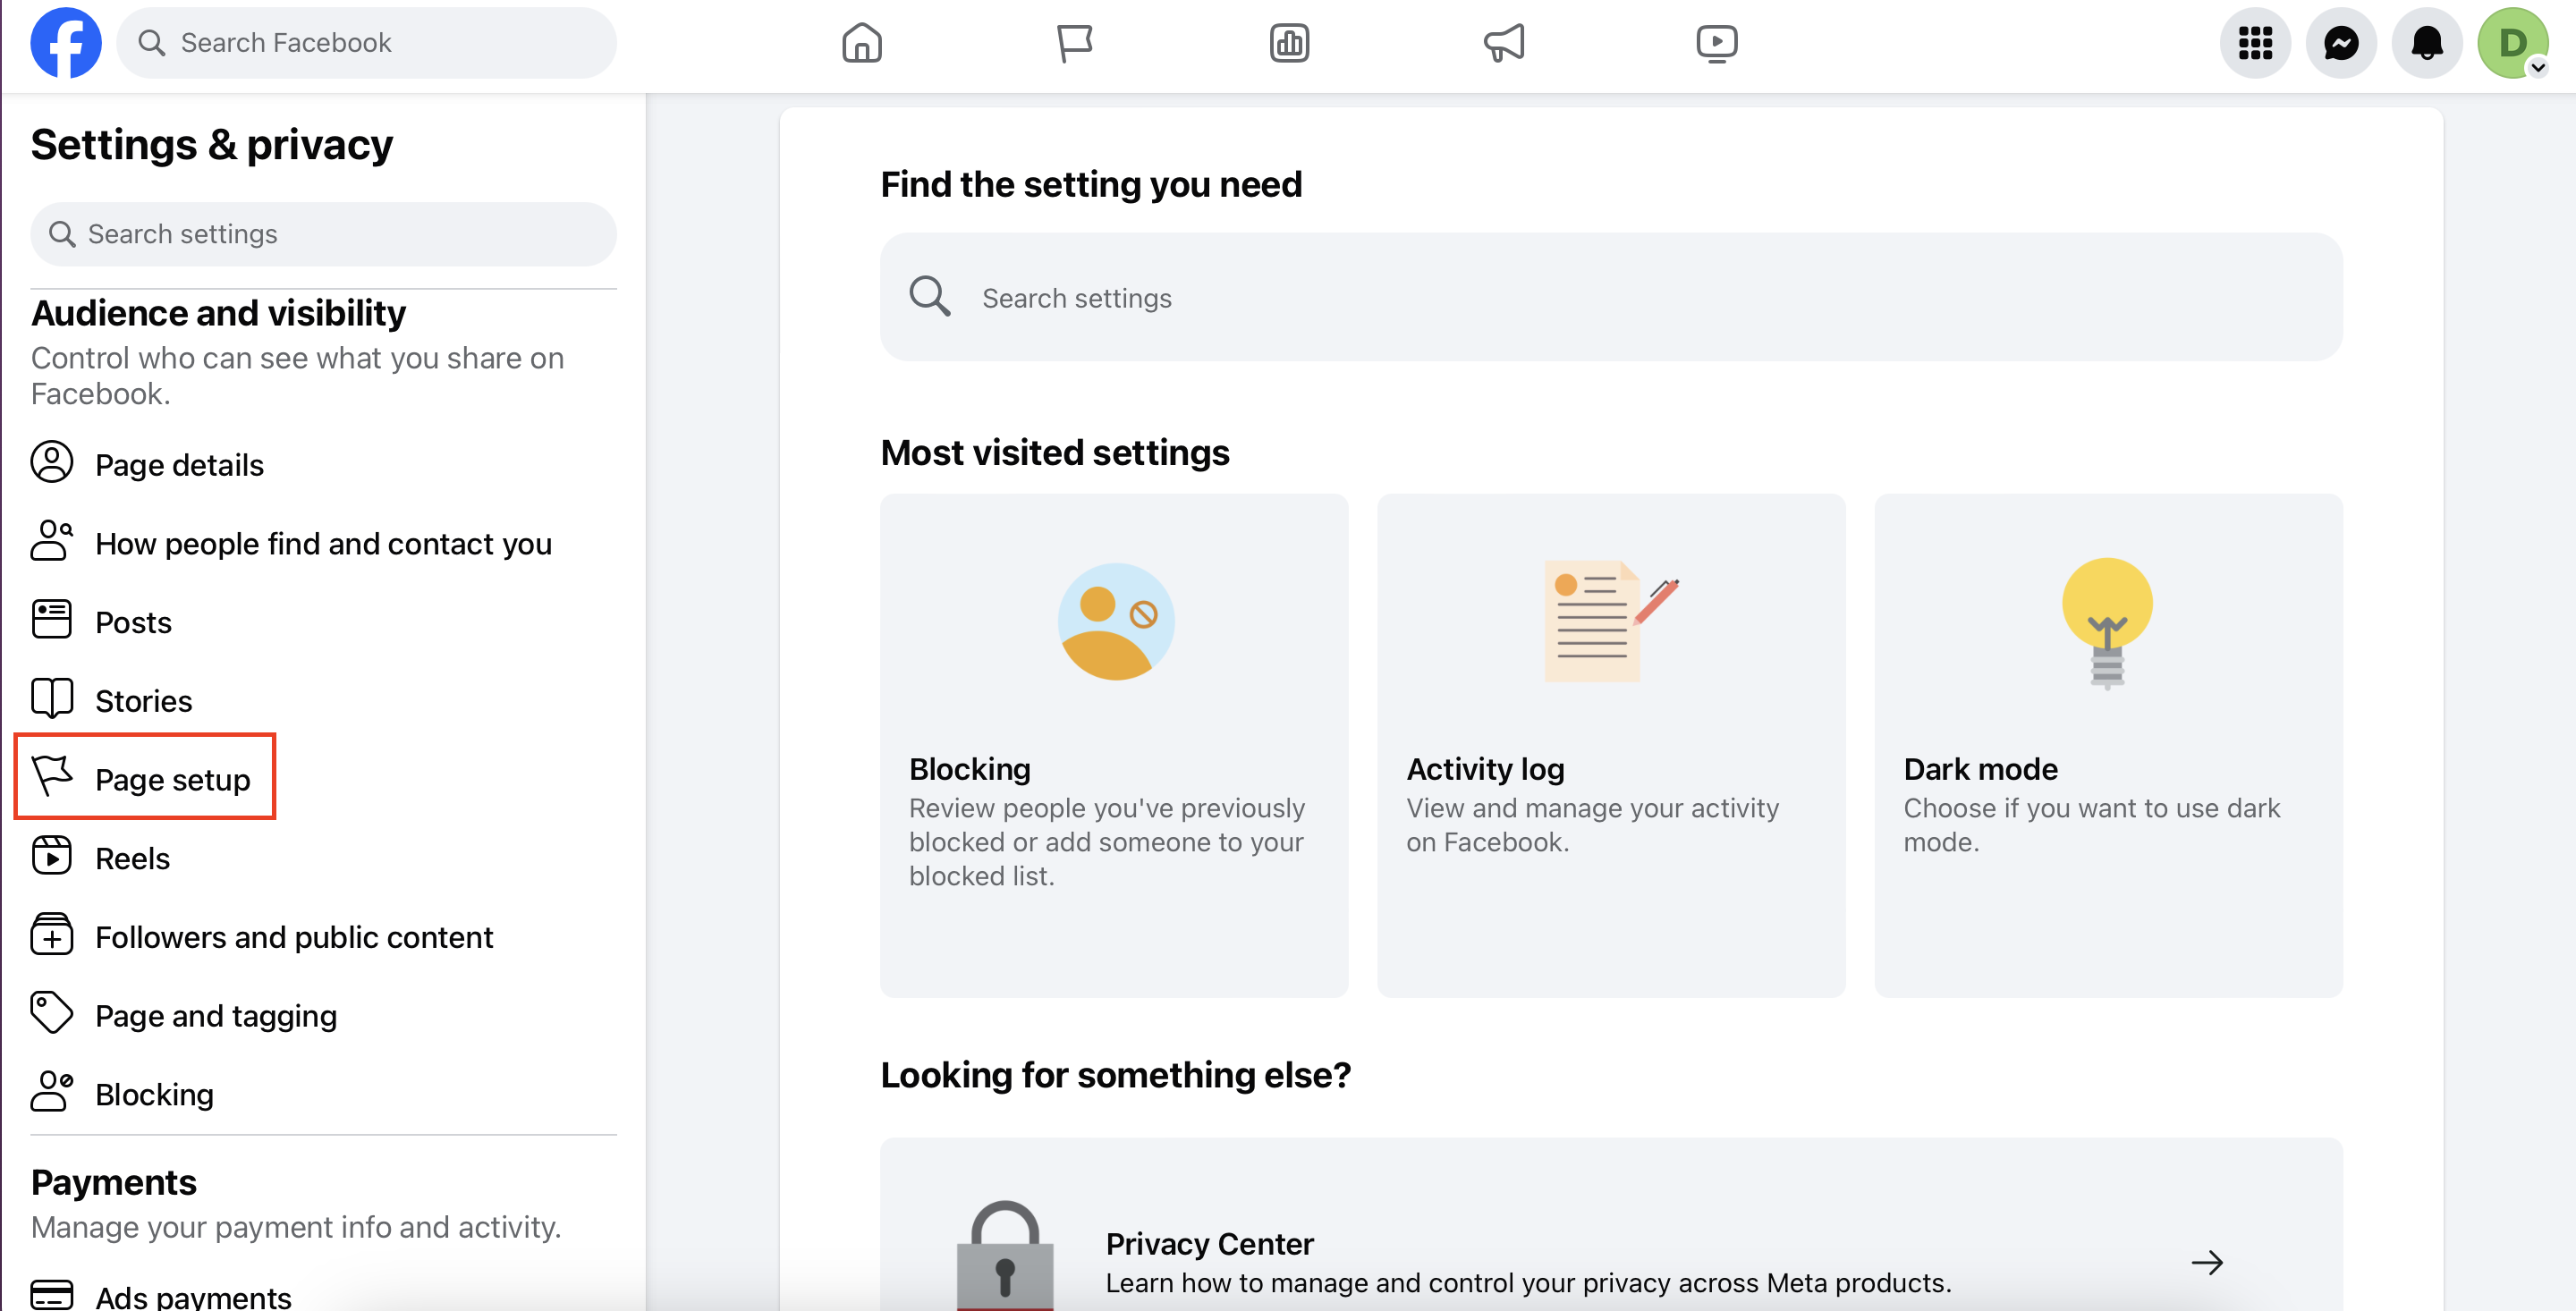Click the Privacy Center arrow

pos(2207,1262)
